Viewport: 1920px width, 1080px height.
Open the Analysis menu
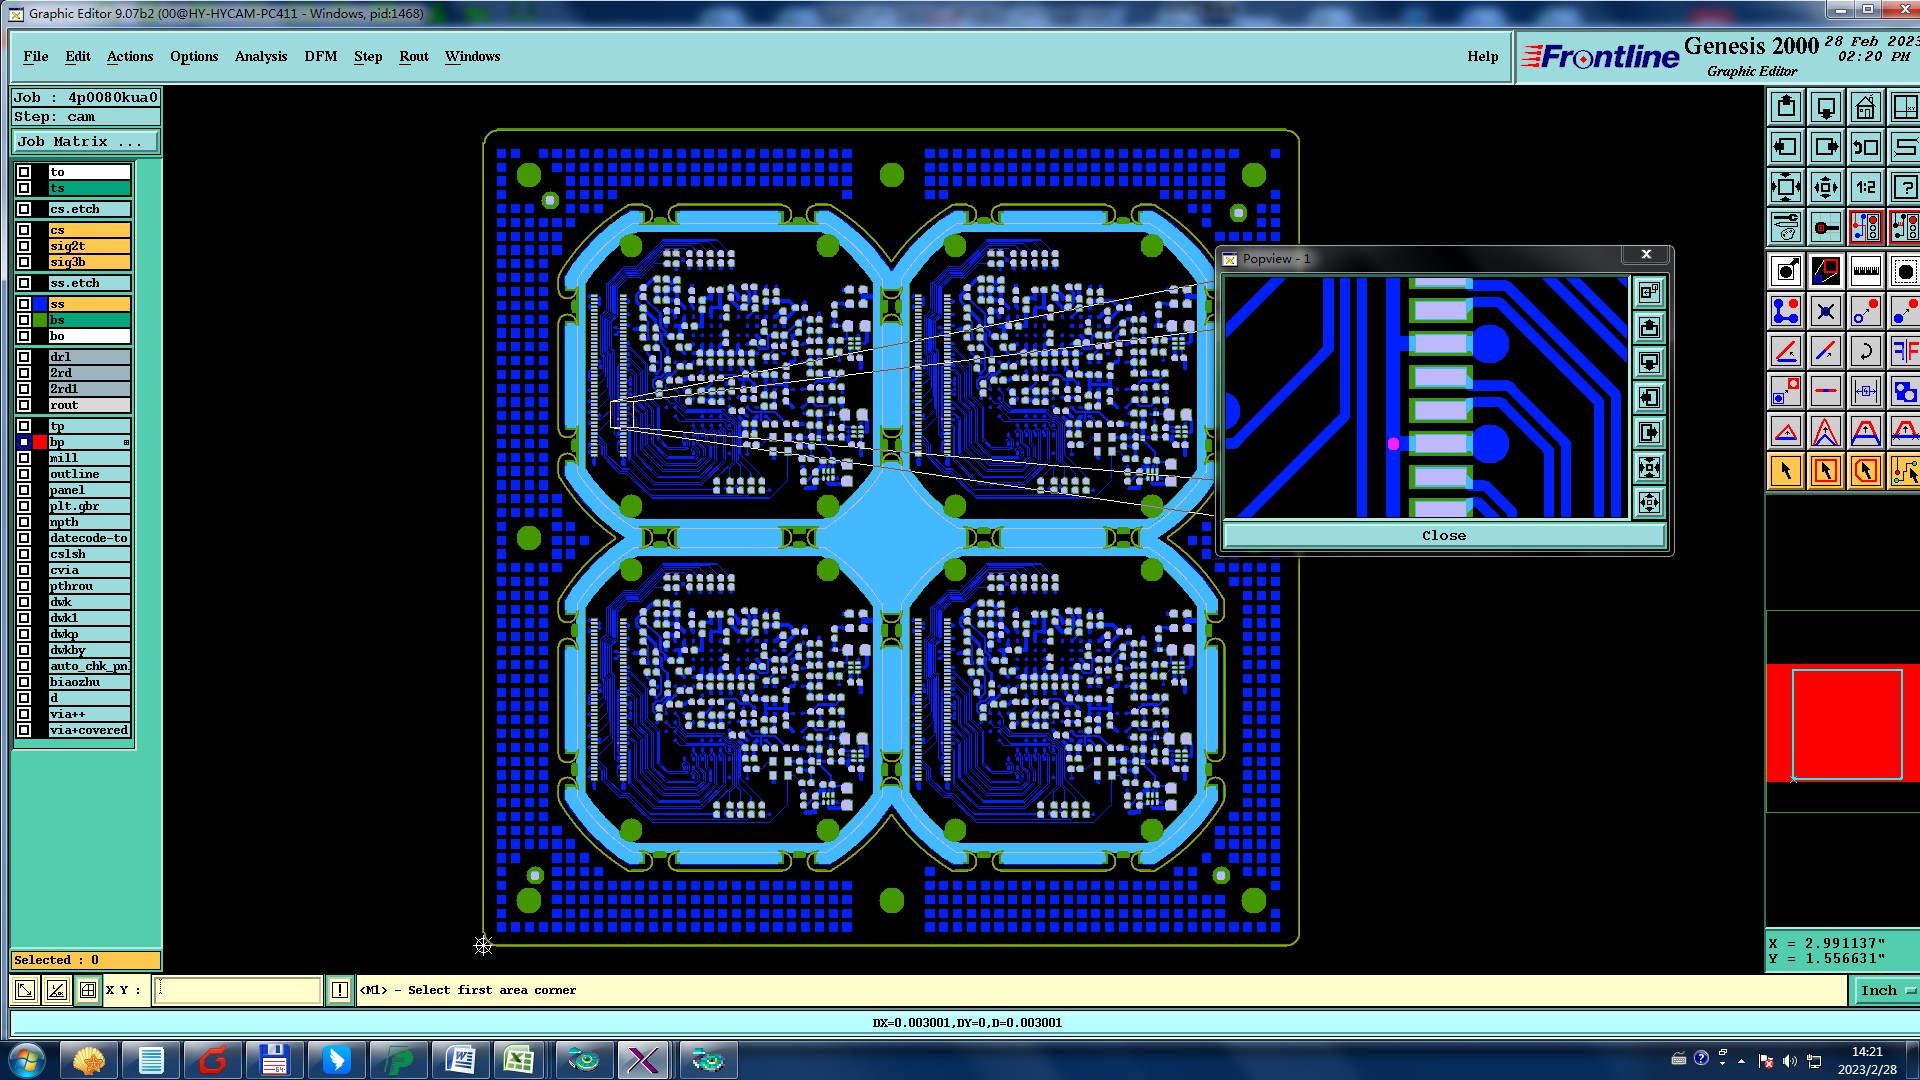click(x=260, y=57)
